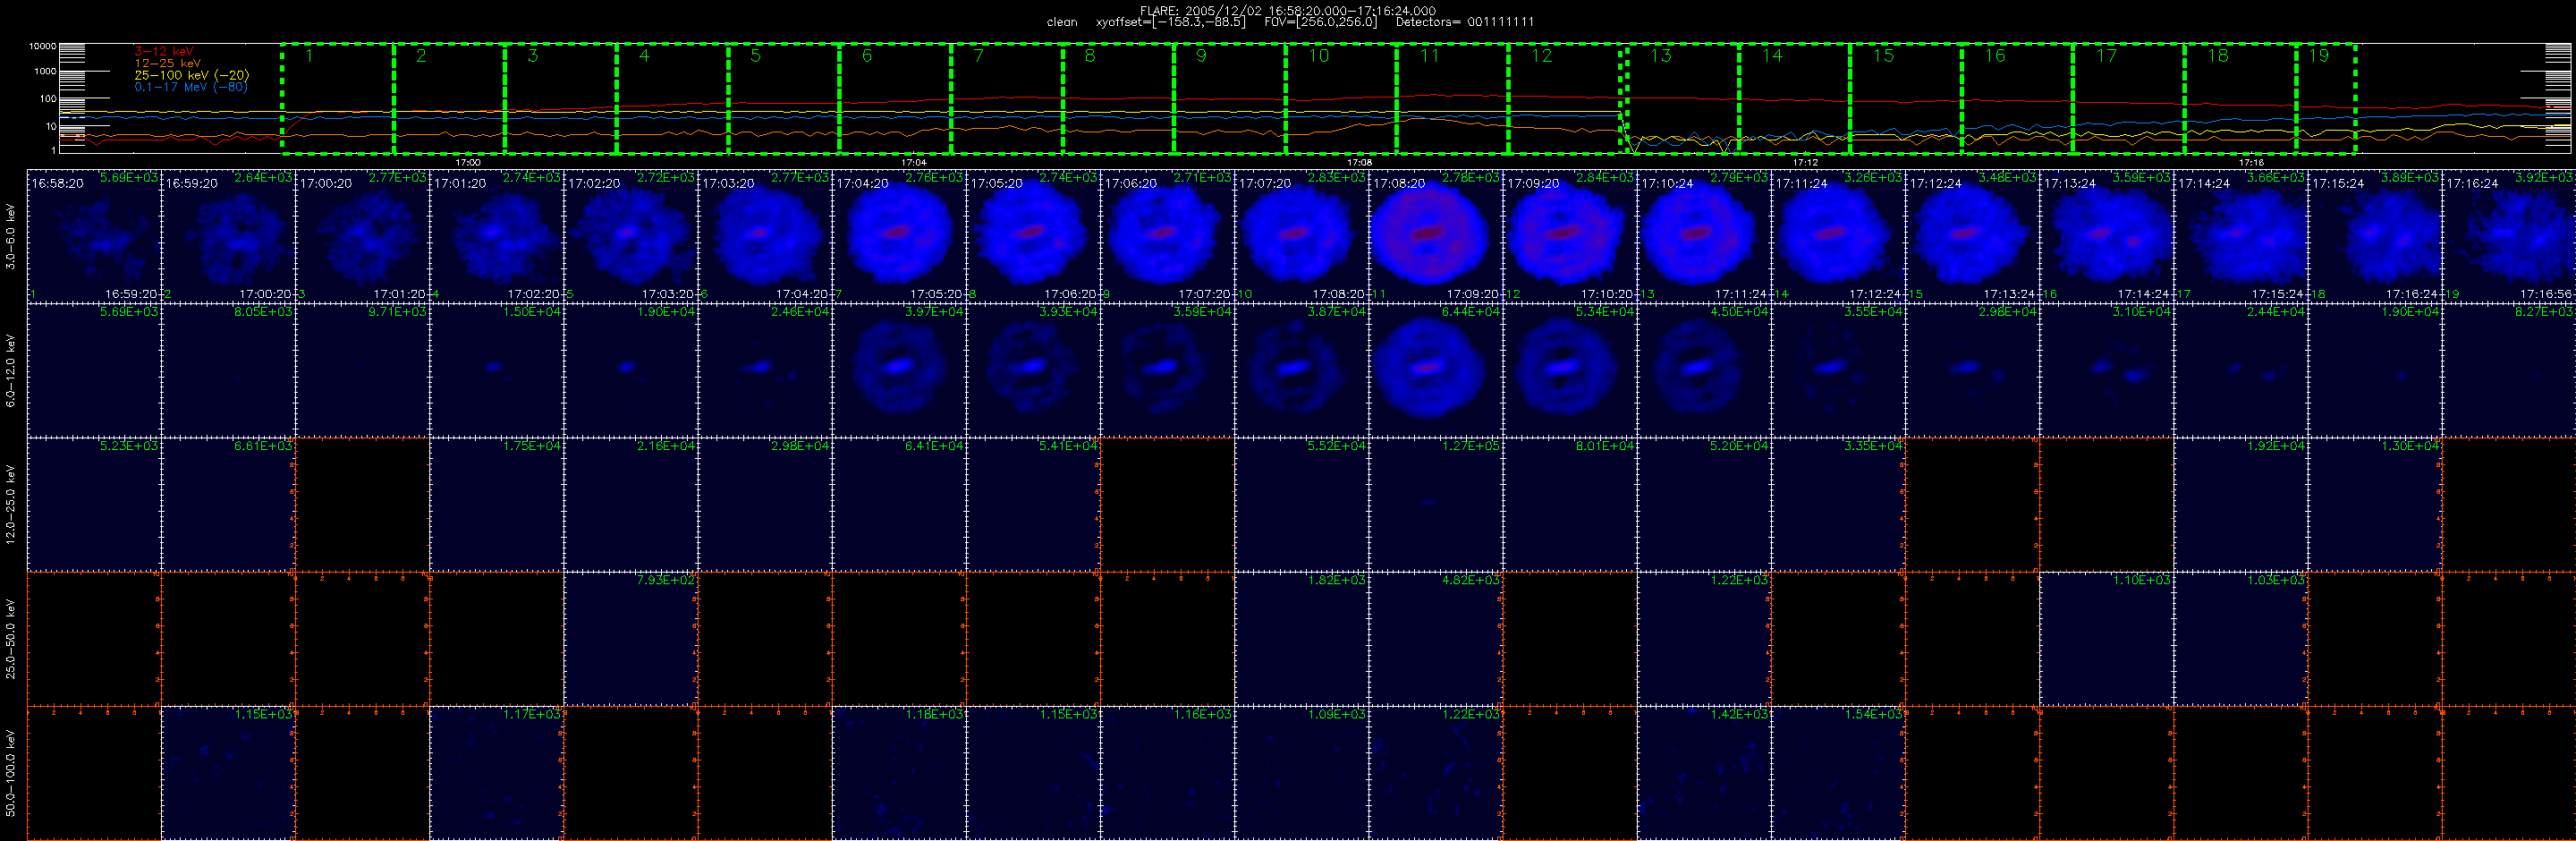Open the 6.0-12.0 keV image with peak 3.10E+04
2576x841 pixels.
(x=2107, y=370)
